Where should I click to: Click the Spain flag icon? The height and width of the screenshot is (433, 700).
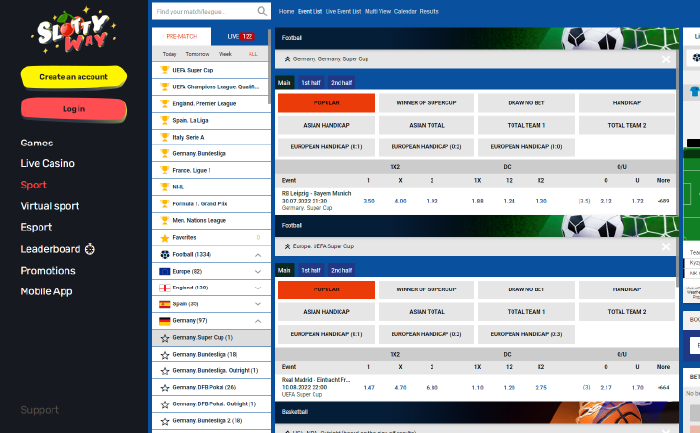coord(165,304)
